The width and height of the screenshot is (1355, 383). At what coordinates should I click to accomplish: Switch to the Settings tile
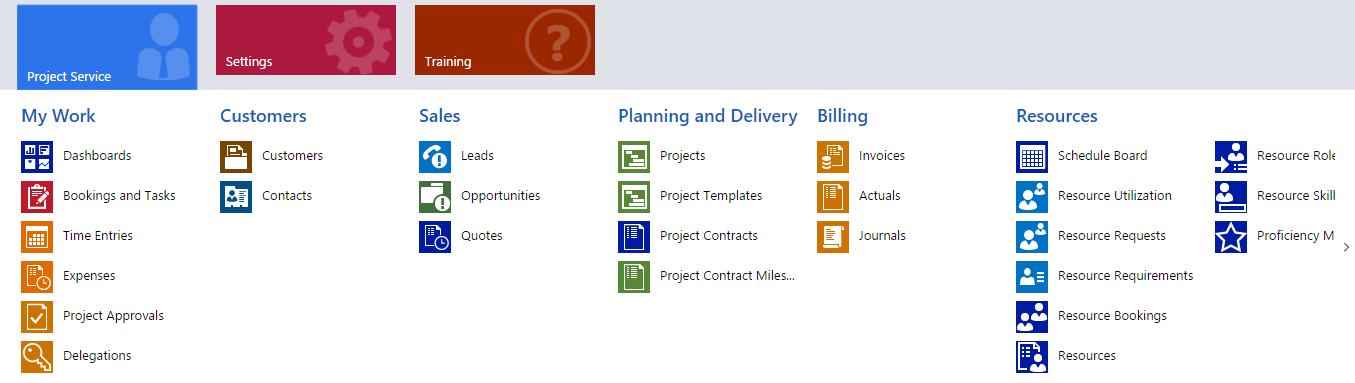click(x=306, y=40)
